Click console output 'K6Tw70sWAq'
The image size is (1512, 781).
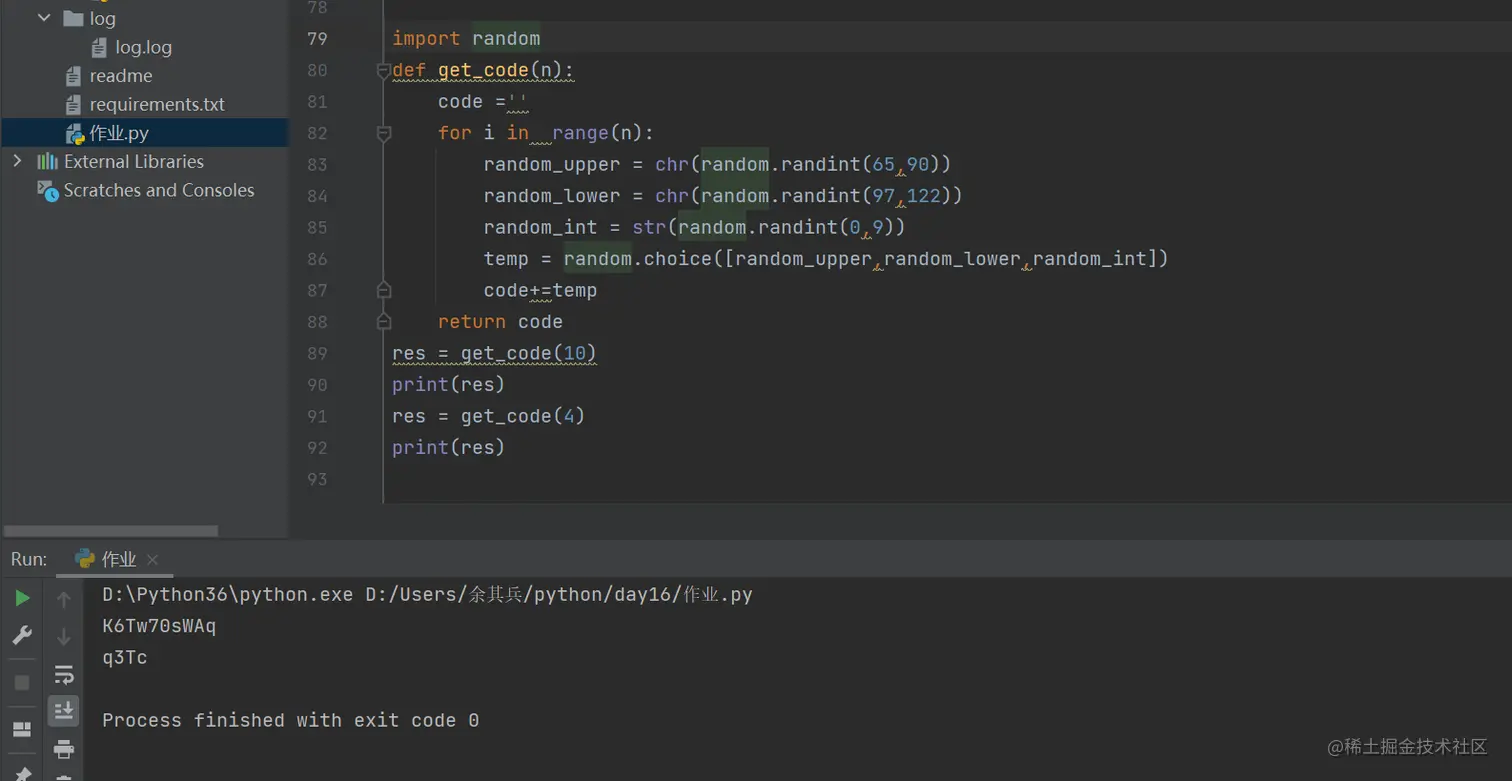159,626
